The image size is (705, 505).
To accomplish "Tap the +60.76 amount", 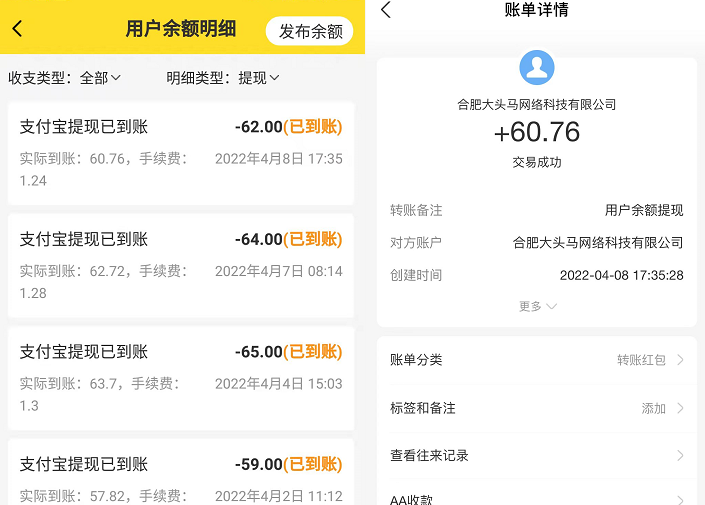I will (x=537, y=132).
